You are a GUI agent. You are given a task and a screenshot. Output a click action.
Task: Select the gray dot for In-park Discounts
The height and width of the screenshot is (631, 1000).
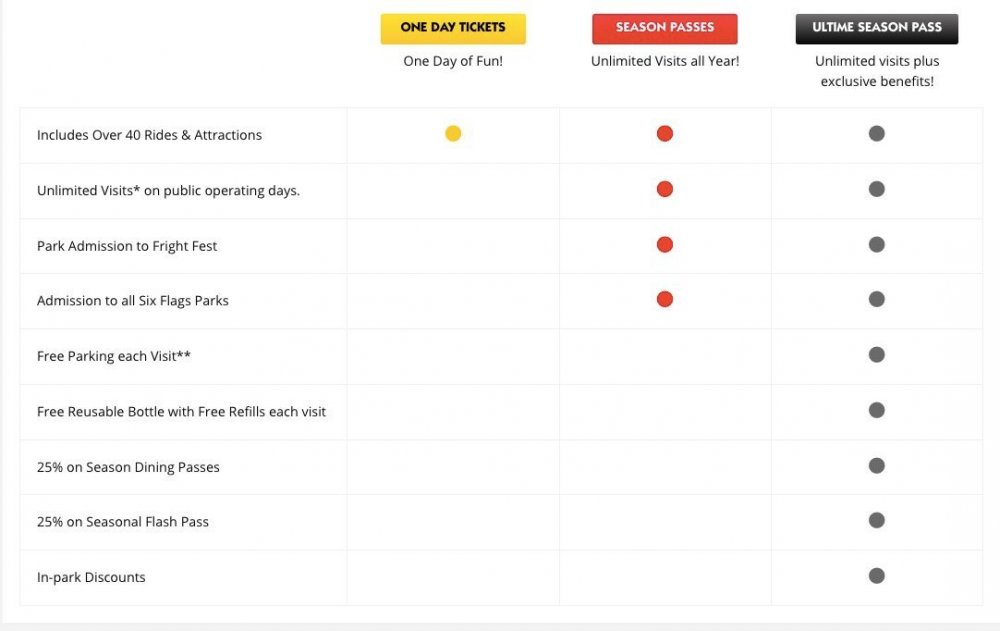pos(876,576)
